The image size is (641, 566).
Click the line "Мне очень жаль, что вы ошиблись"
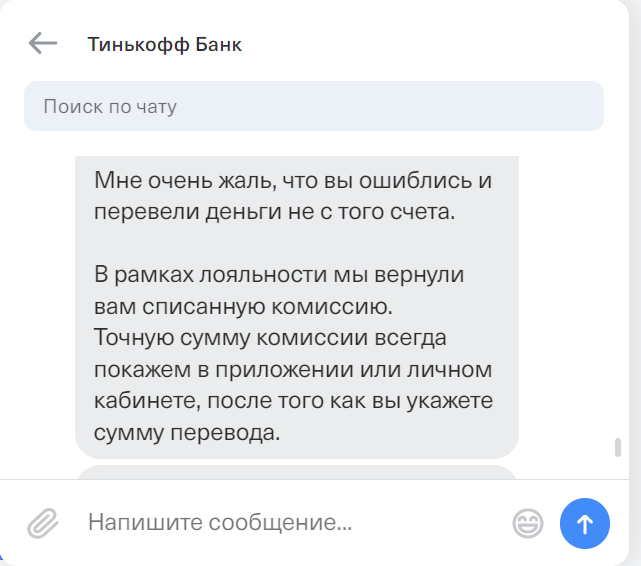pos(293,181)
